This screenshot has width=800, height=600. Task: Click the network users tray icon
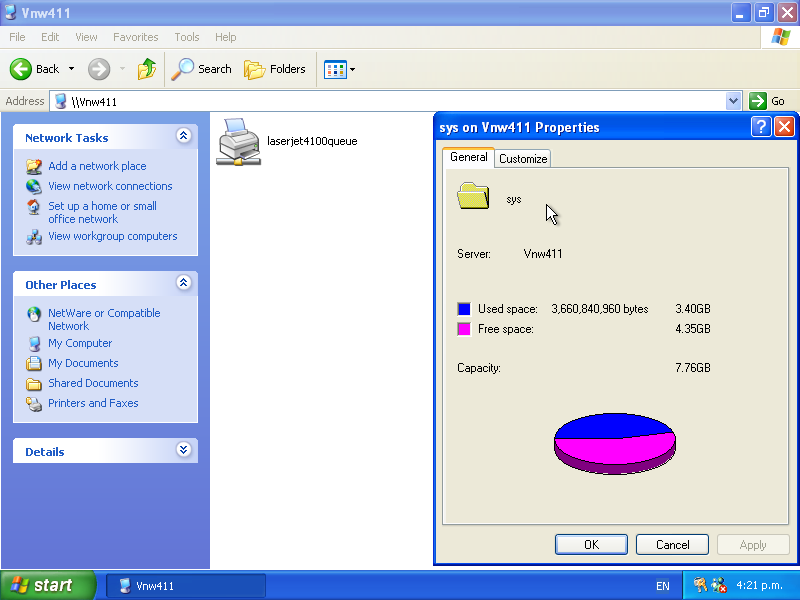[x=719, y=585]
